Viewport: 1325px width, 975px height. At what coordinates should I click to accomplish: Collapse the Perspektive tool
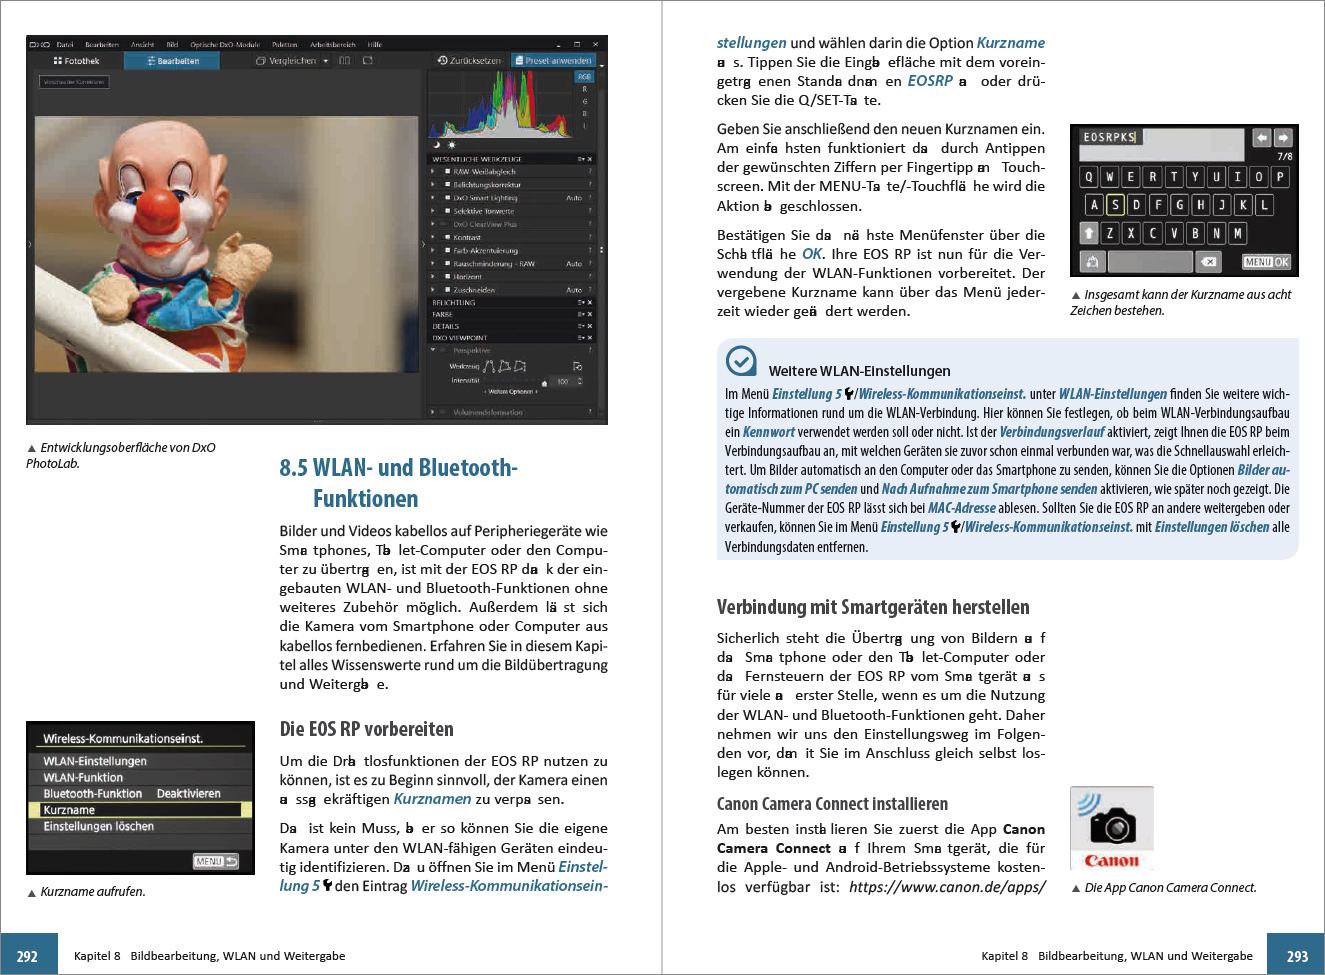433,350
